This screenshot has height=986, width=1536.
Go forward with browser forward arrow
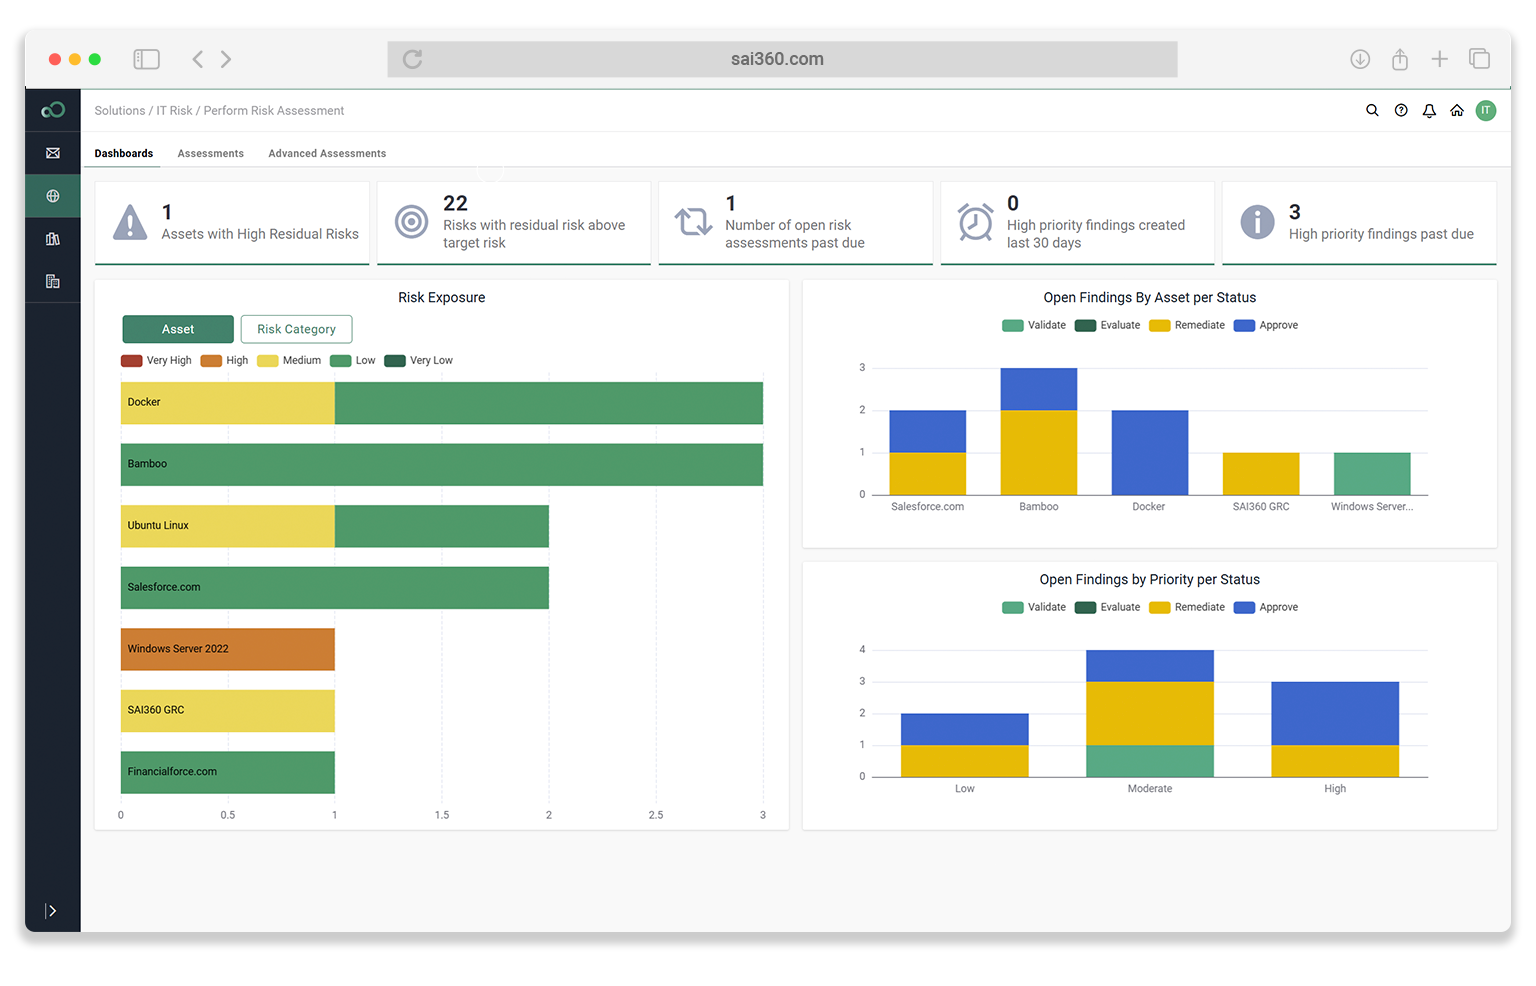(x=226, y=59)
